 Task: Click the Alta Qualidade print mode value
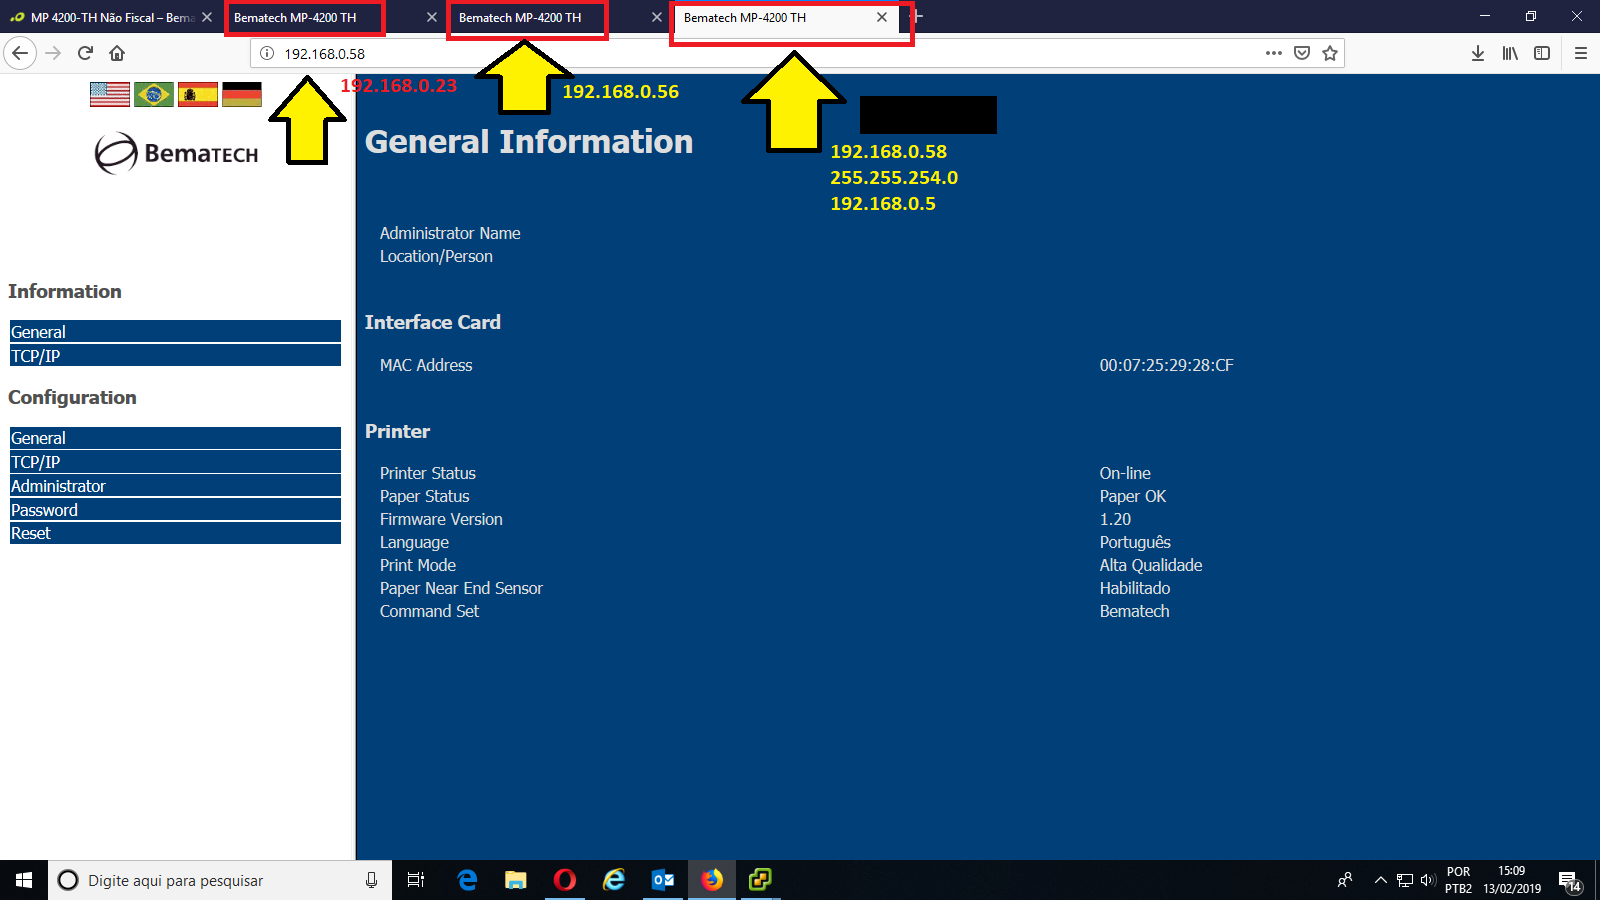pyautogui.click(x=1151, y=565)
